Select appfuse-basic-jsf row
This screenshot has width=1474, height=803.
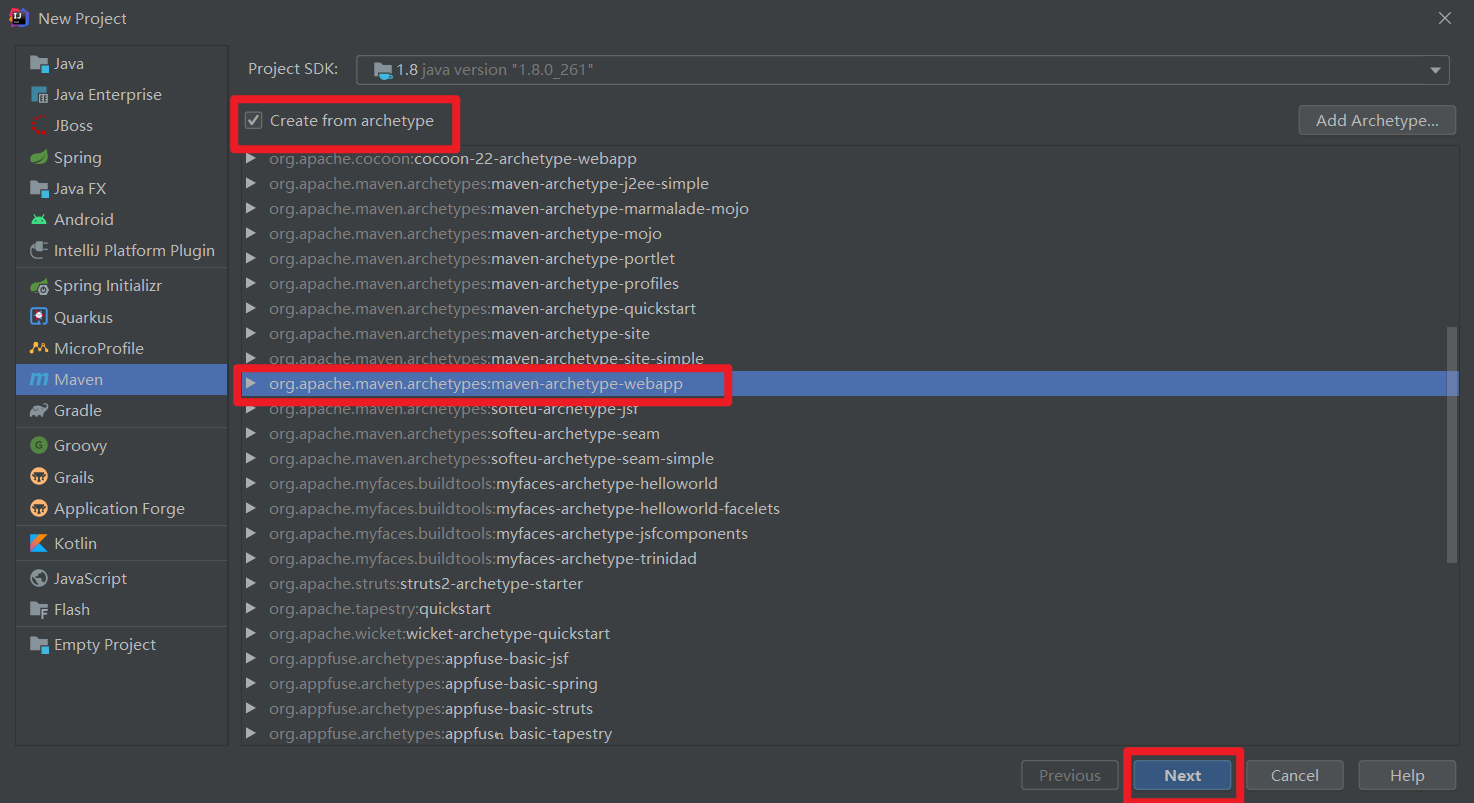[850, 659]
